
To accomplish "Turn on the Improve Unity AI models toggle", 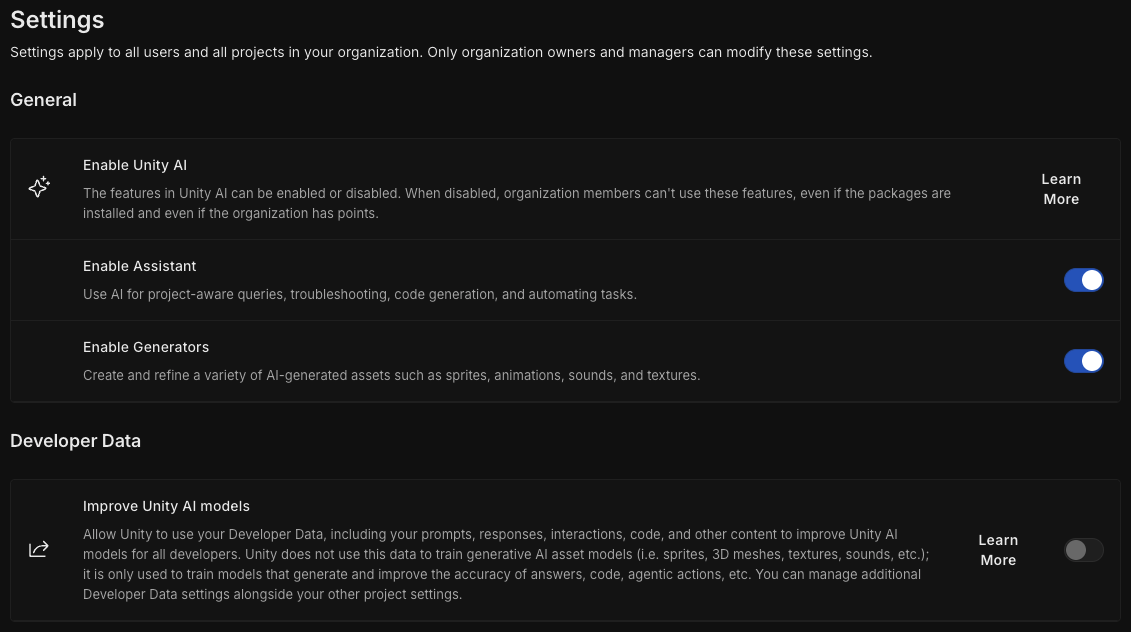I will (x=1083, y=550).
